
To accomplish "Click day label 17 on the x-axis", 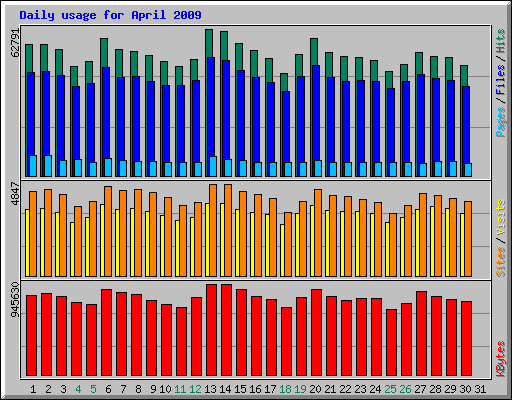I will point(270,389).
